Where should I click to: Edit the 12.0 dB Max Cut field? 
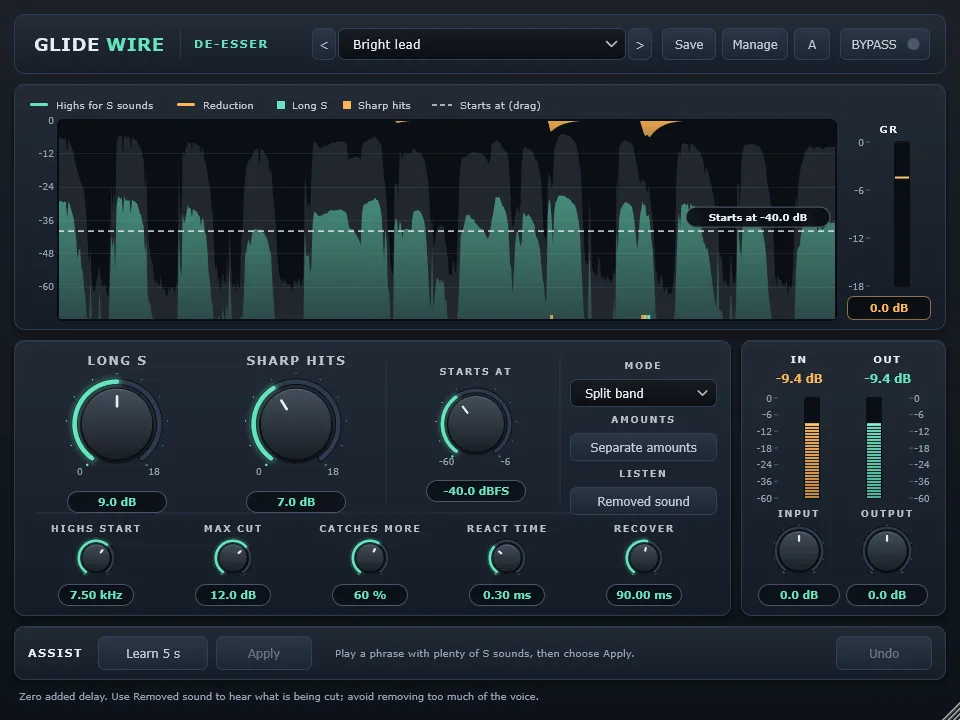tap(233, 595)
